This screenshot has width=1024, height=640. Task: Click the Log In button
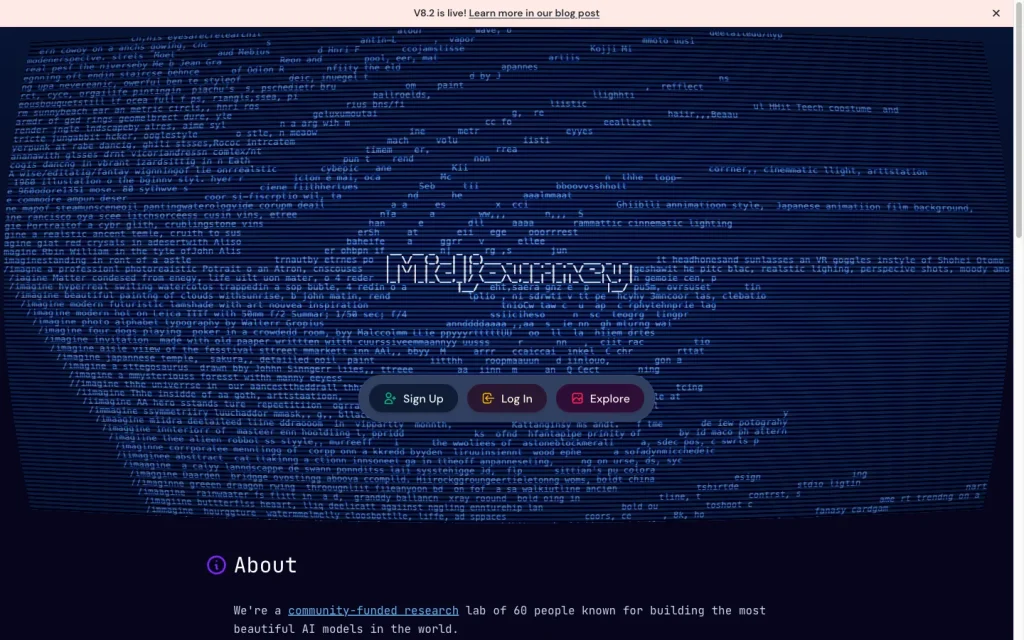(x=507, y=398)
